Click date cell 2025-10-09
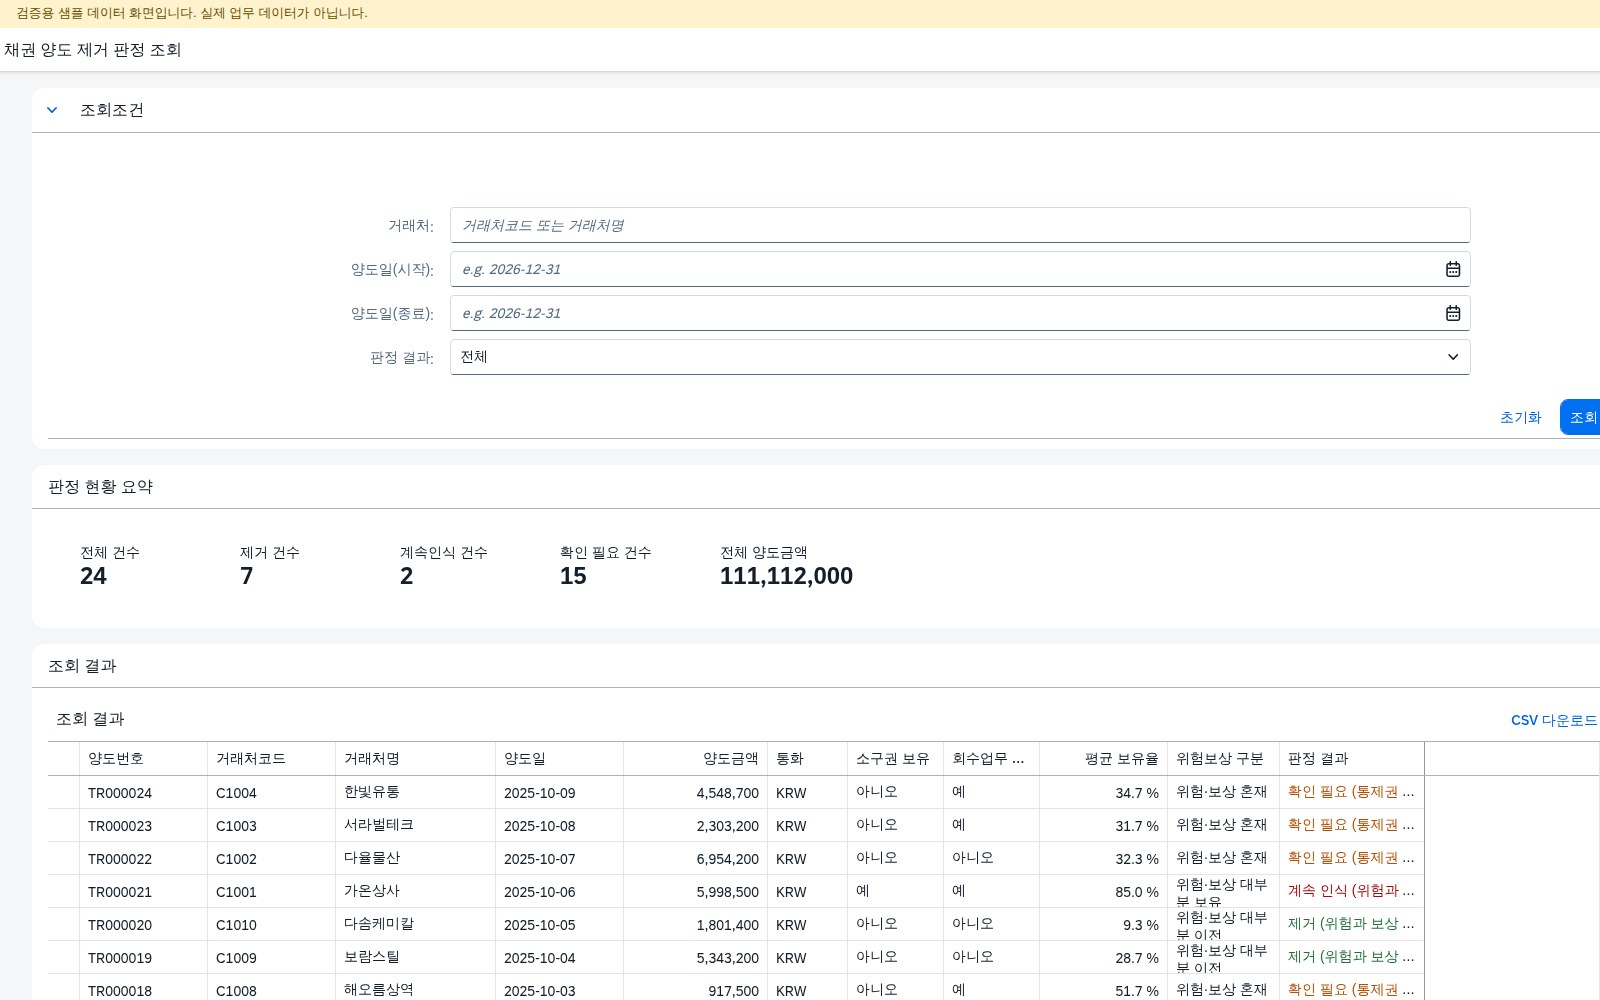 click(540, 793)
